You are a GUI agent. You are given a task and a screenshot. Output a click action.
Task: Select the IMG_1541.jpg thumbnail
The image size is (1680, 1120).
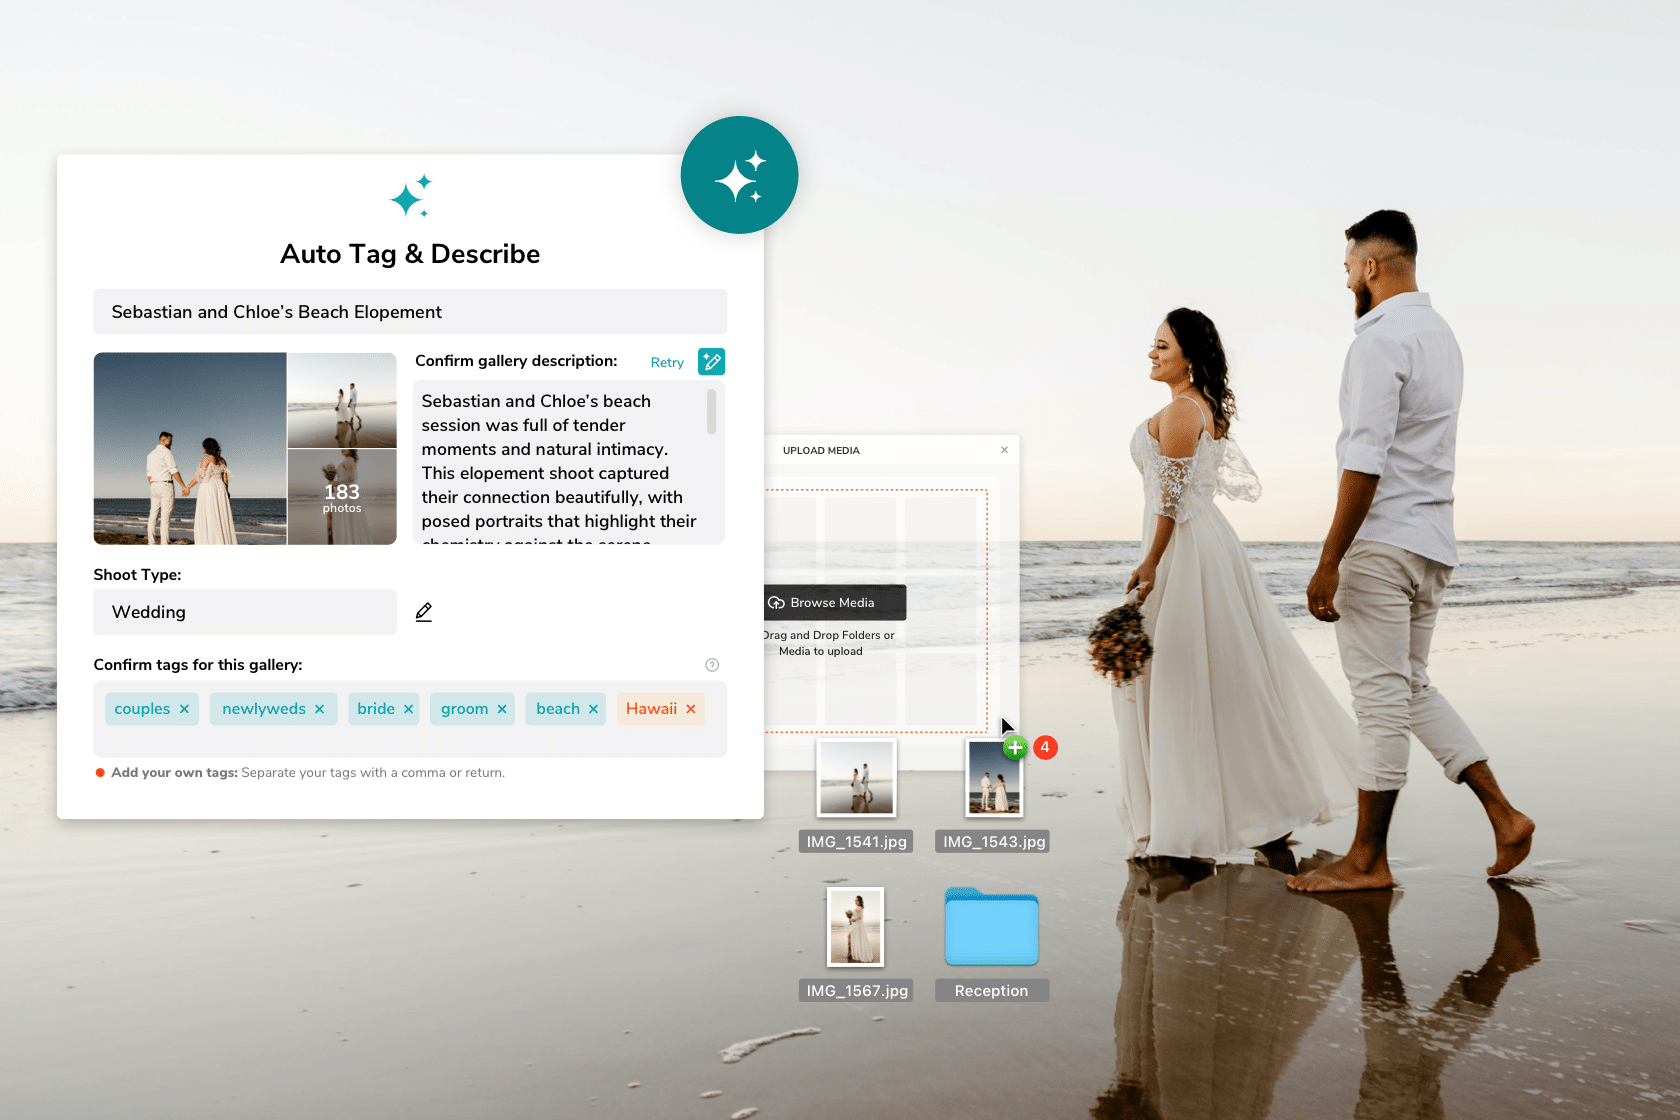[855, 777]
